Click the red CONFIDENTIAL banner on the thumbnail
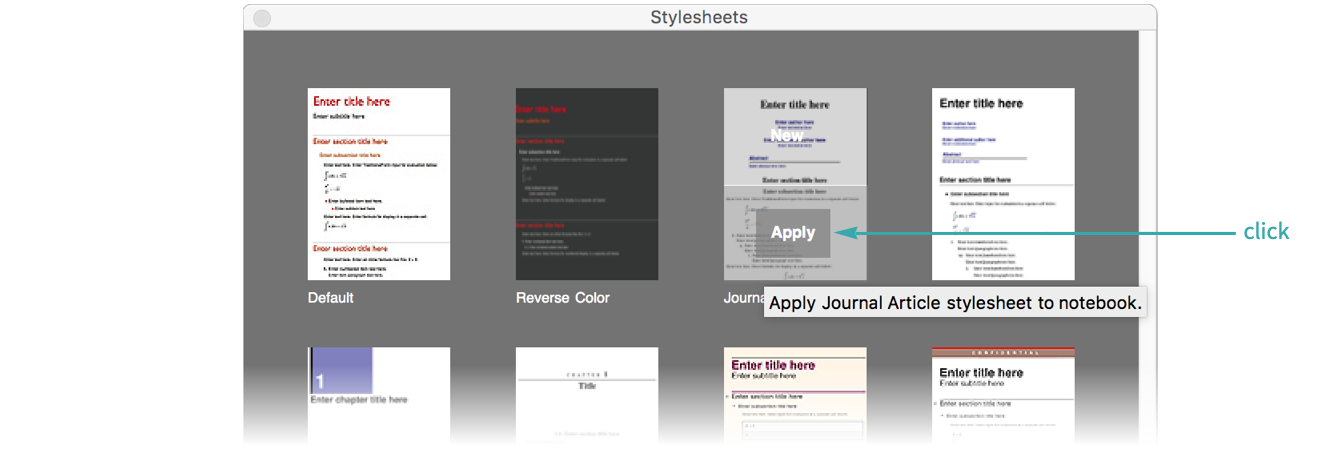This screenshot has width=1340, height=472. click(1003, 353)
